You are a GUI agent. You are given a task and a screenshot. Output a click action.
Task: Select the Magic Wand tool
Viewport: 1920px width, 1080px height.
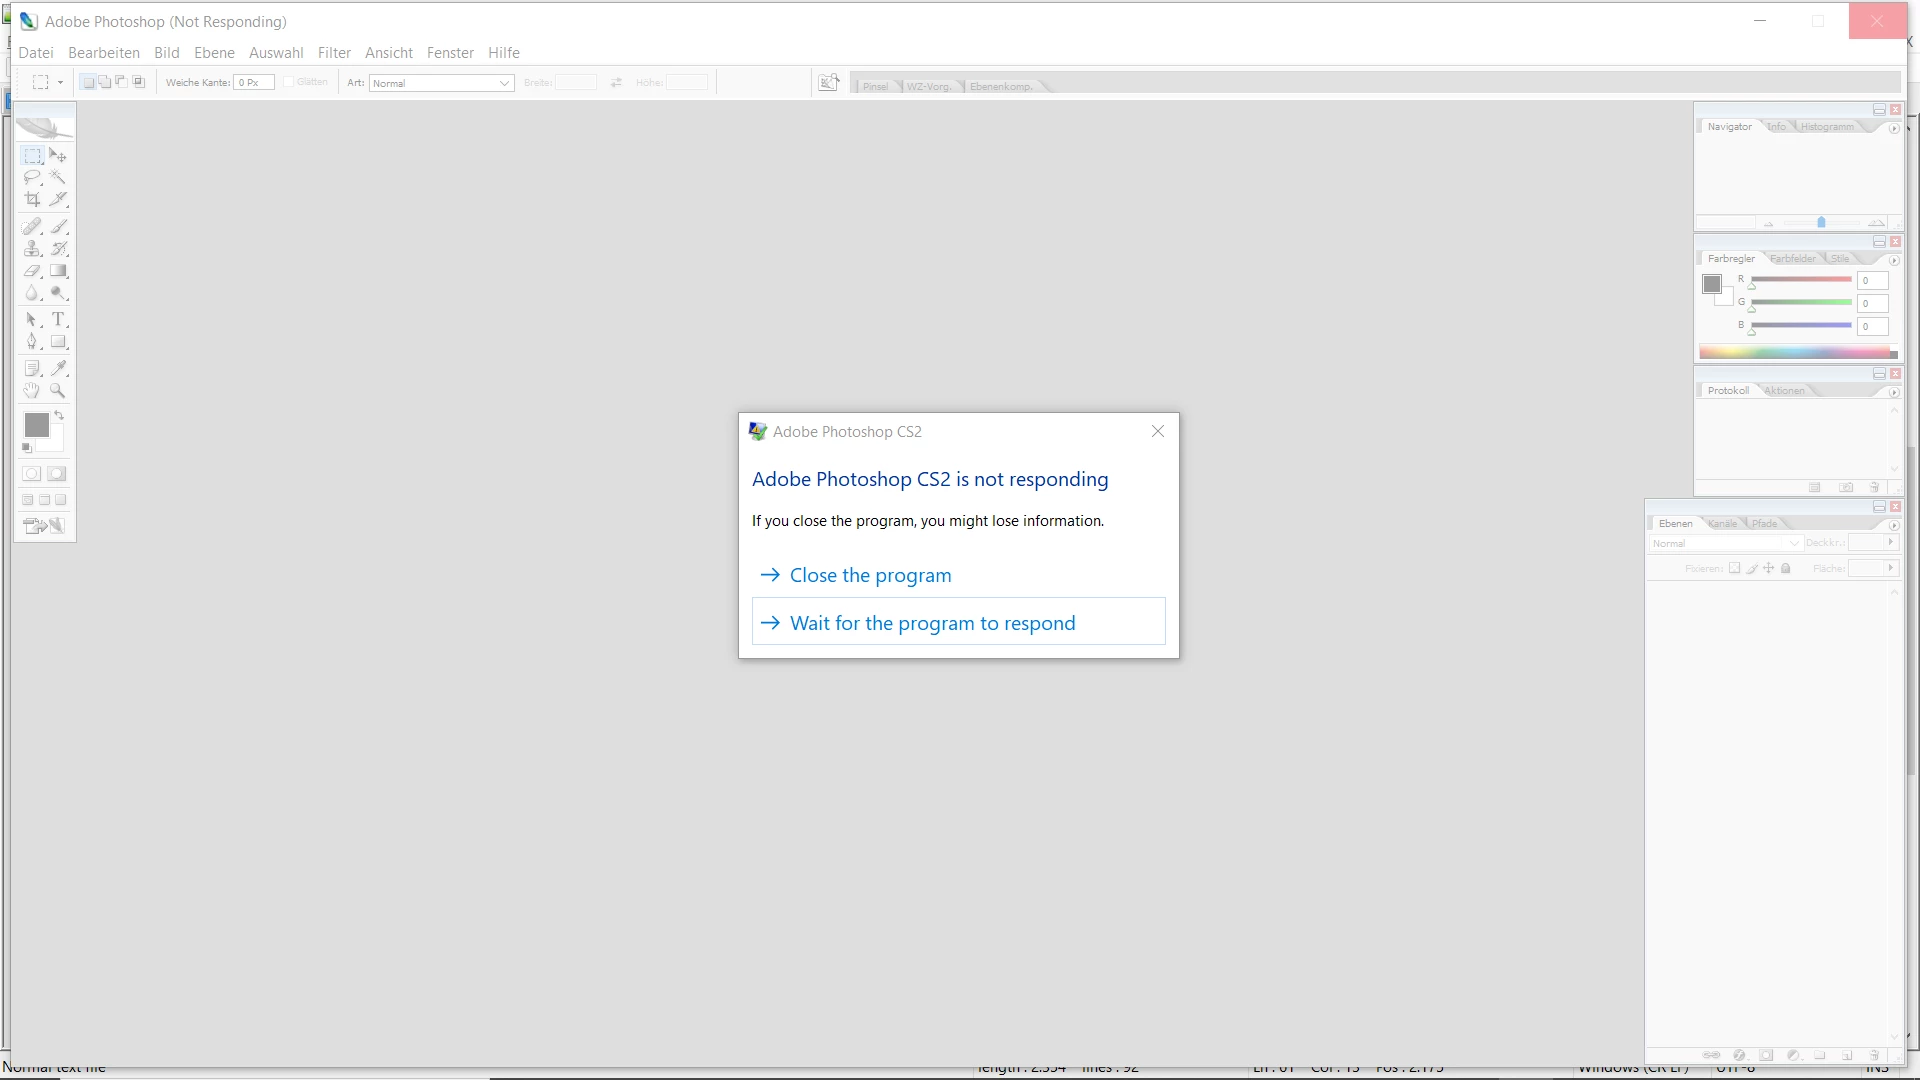[x=58, y=178]
